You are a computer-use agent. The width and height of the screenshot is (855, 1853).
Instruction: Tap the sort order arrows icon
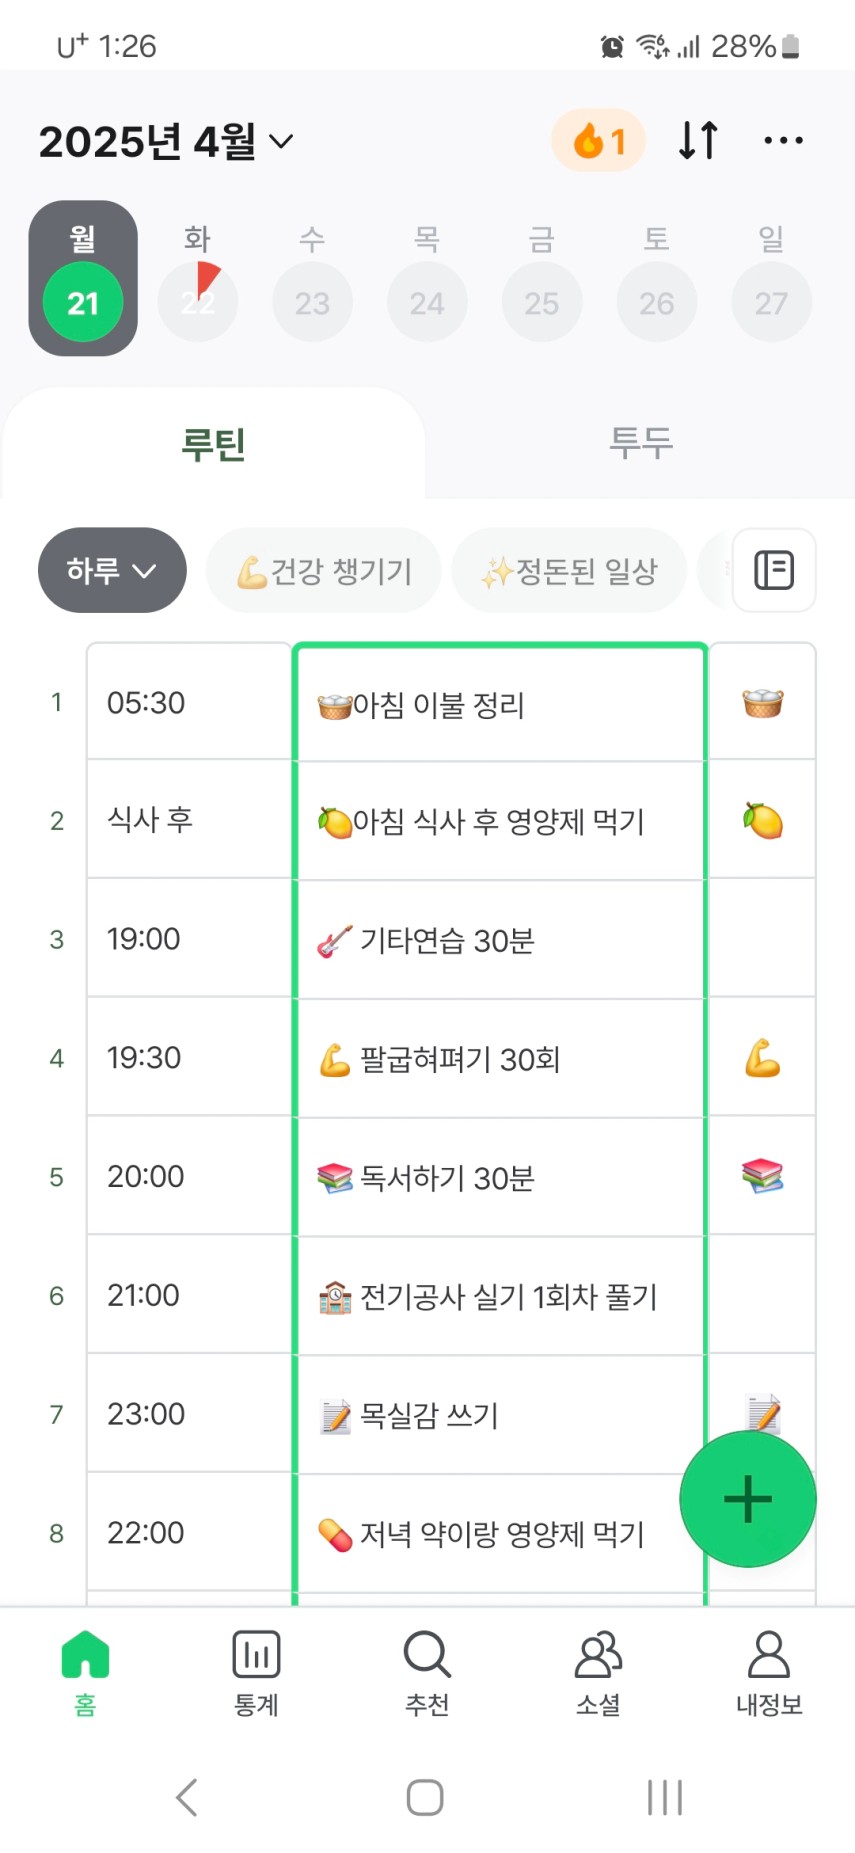[x=698, y=141]
